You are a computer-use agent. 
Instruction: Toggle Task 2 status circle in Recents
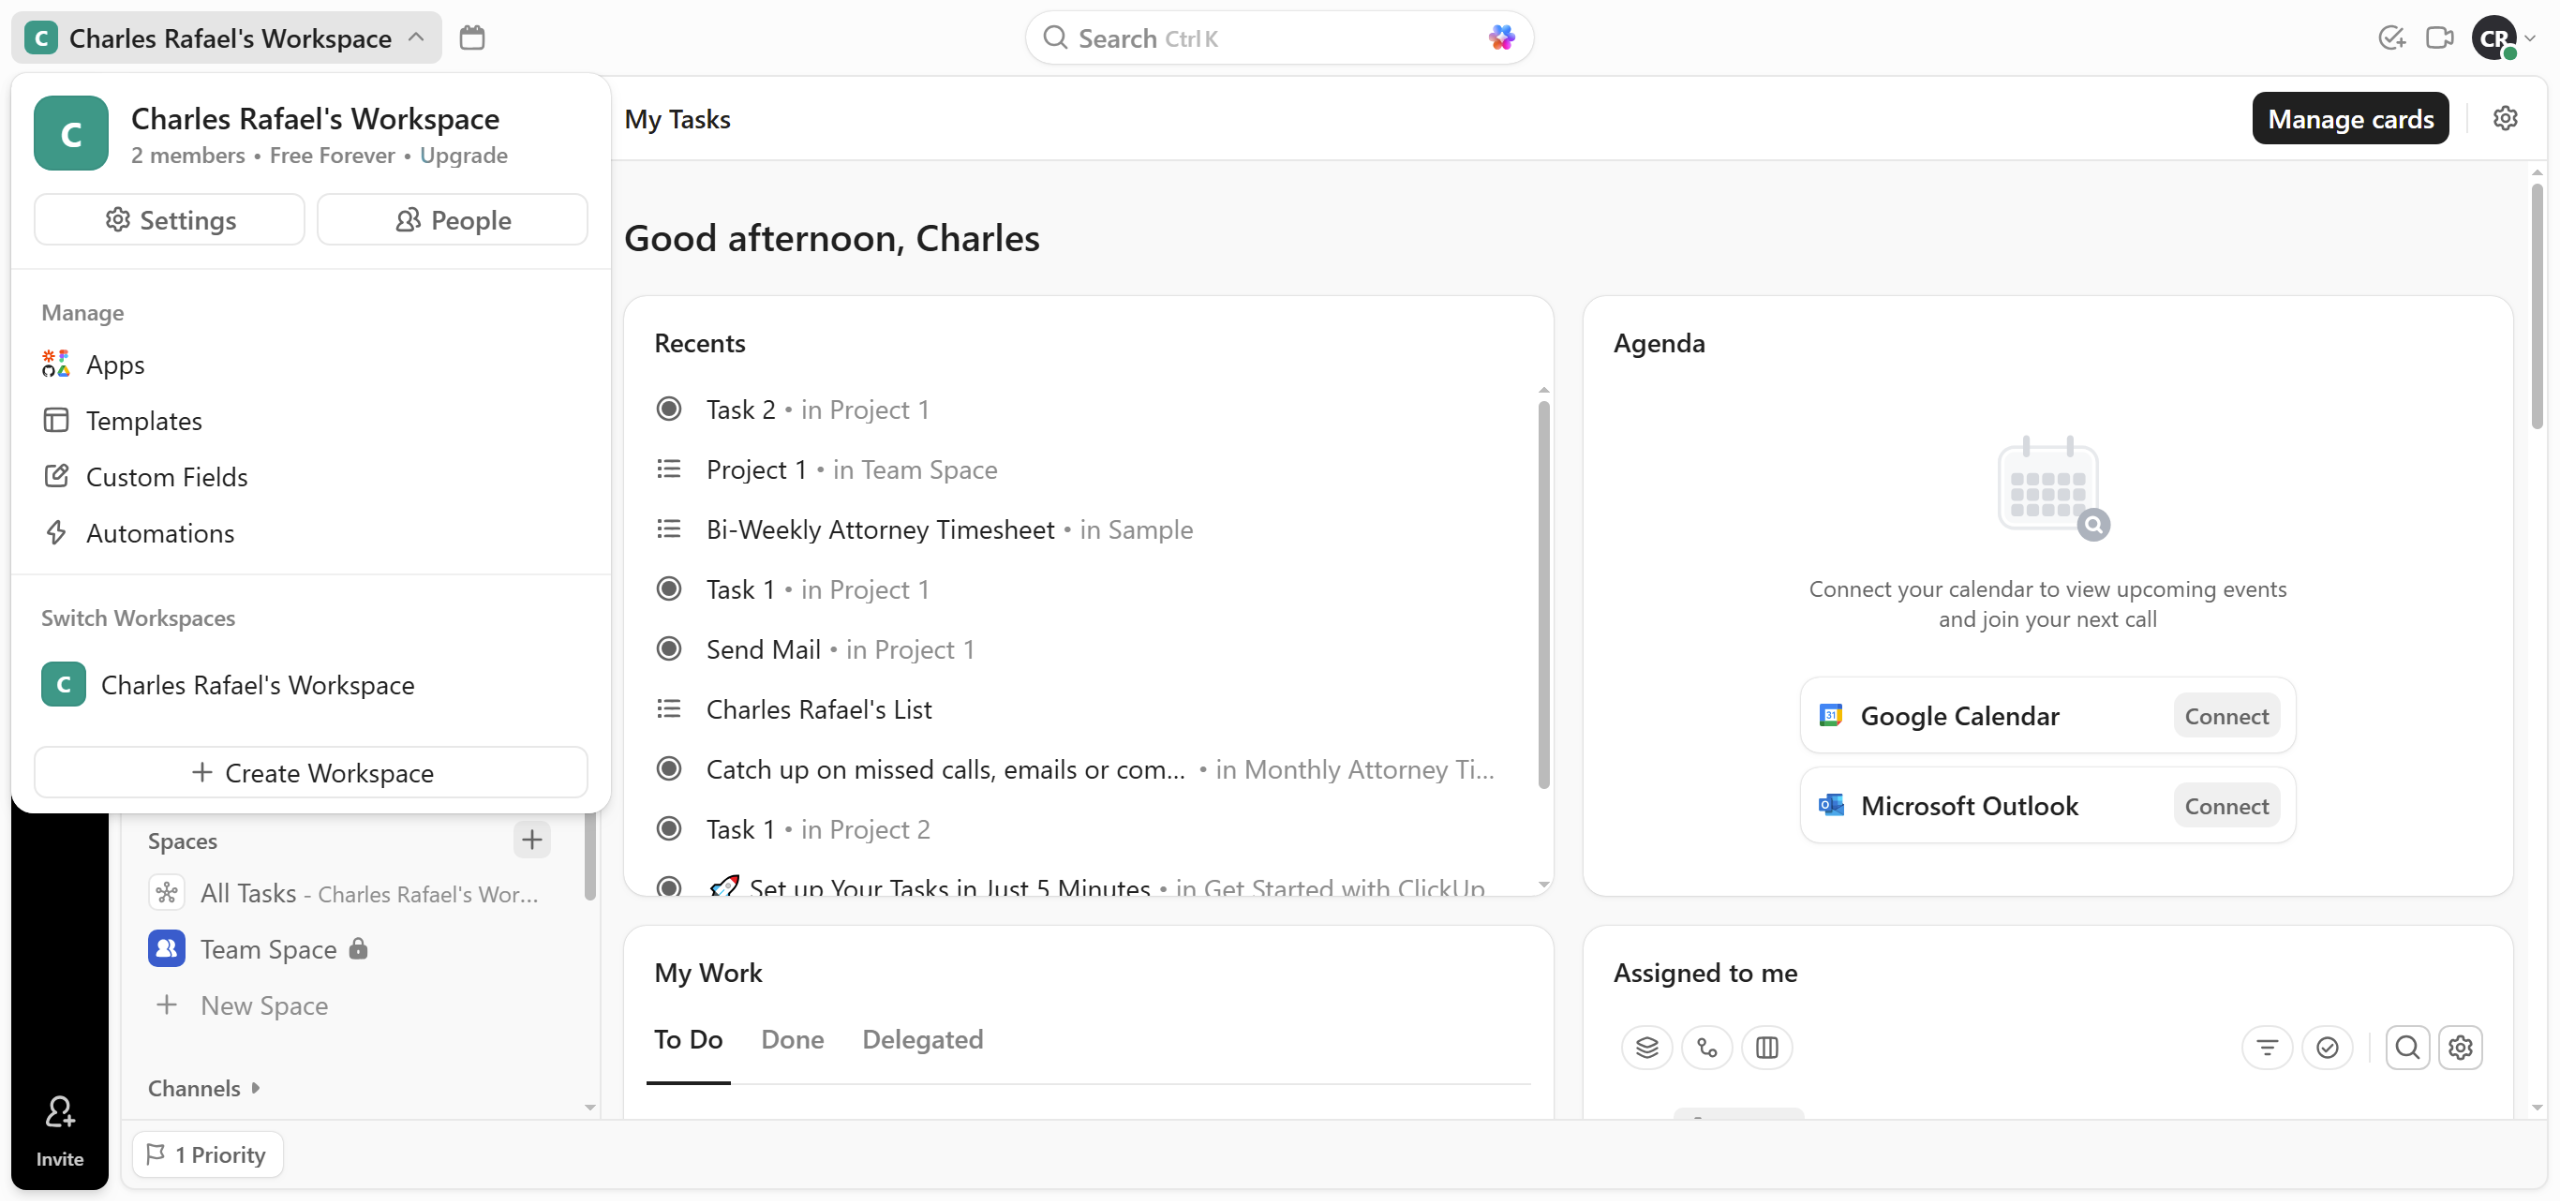[x=669, y=409]
